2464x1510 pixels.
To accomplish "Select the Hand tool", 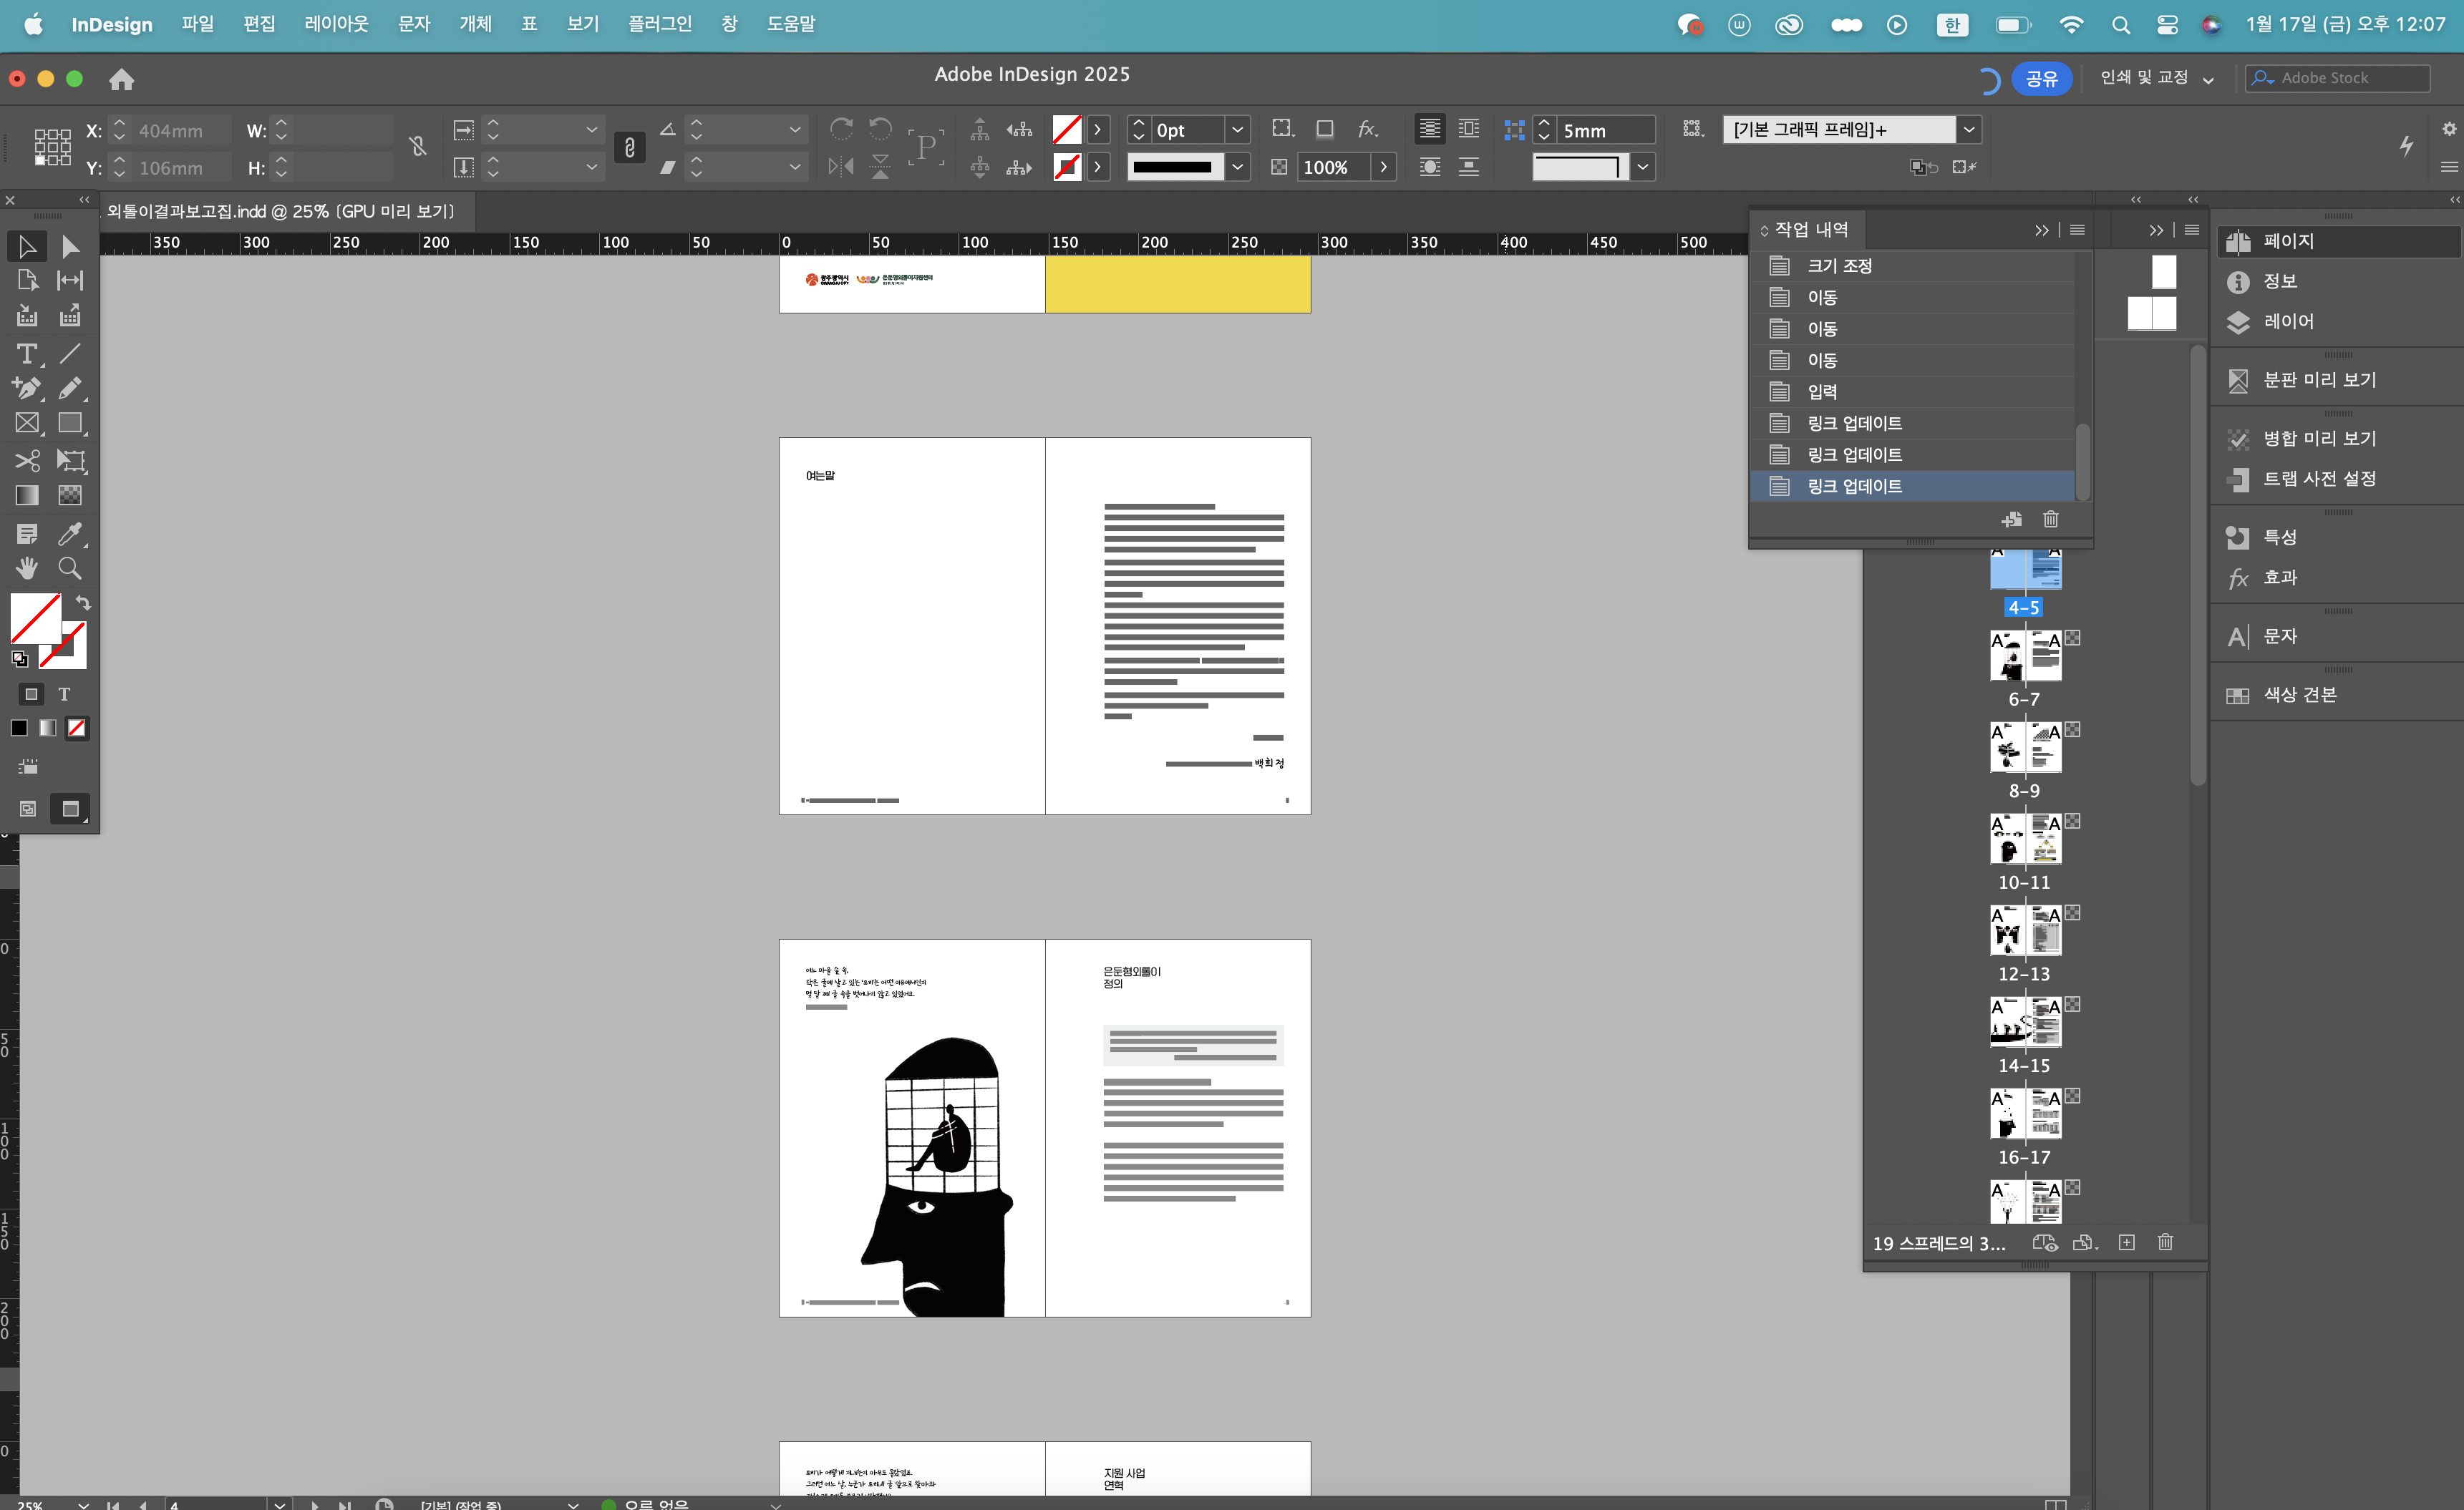I will pos(27,568).
